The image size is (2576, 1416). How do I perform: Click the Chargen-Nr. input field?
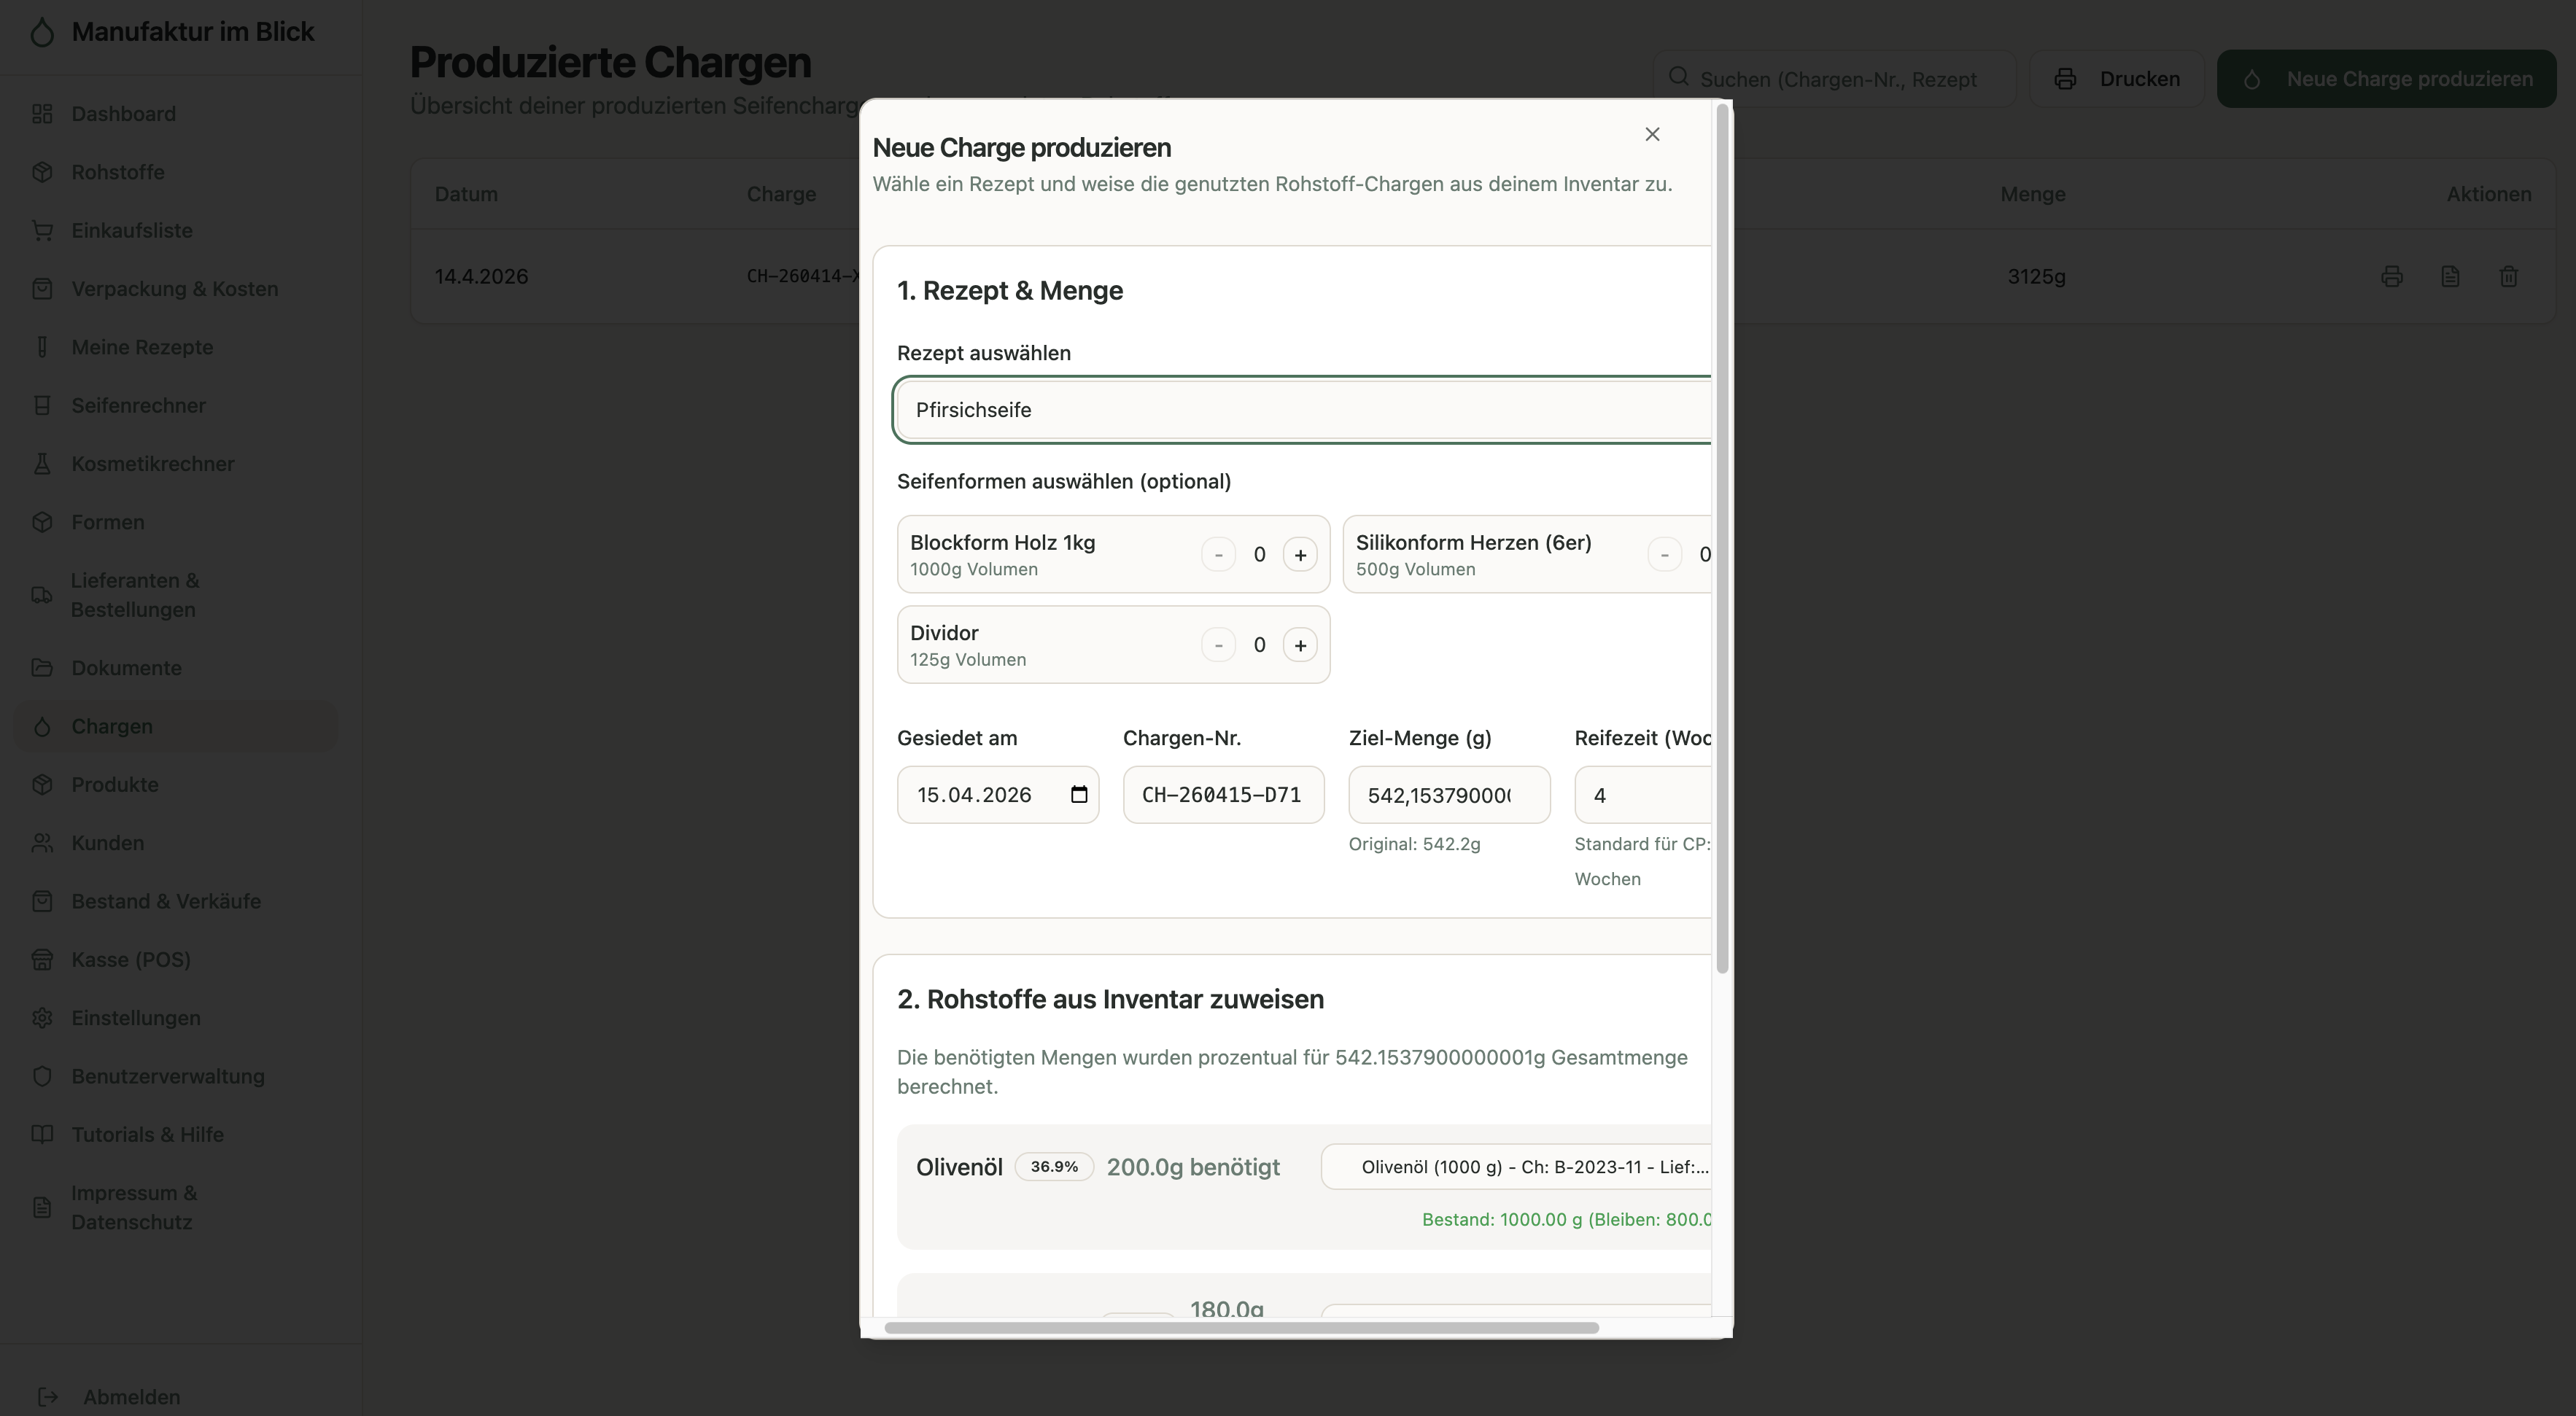1223,795
